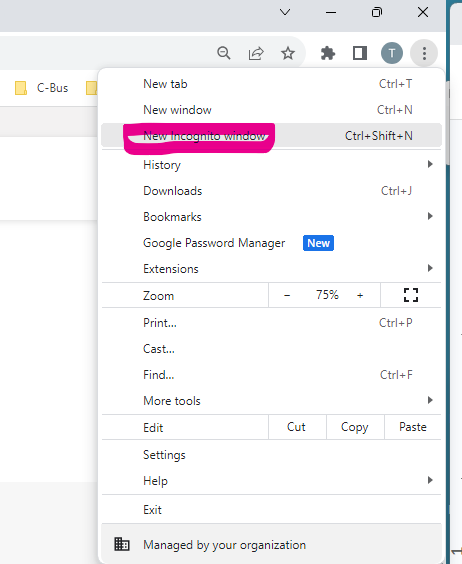Select New window menu item
462x564 pixels.
click(x=271, y=110)
